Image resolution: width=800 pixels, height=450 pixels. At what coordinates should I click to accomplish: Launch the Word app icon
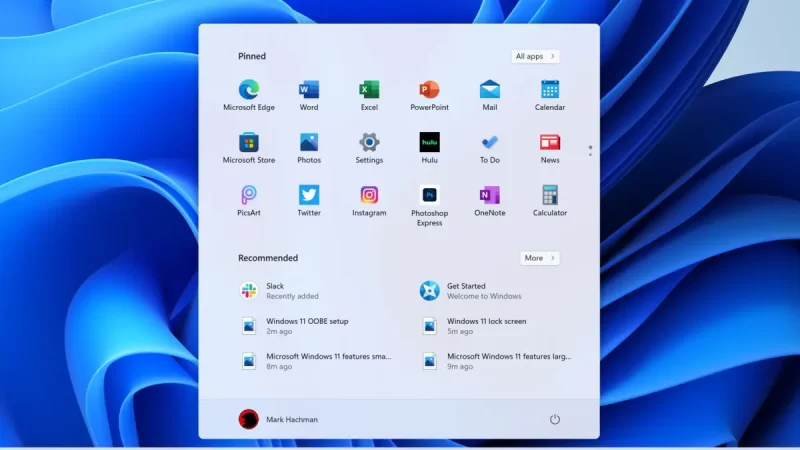coord(309,90)
